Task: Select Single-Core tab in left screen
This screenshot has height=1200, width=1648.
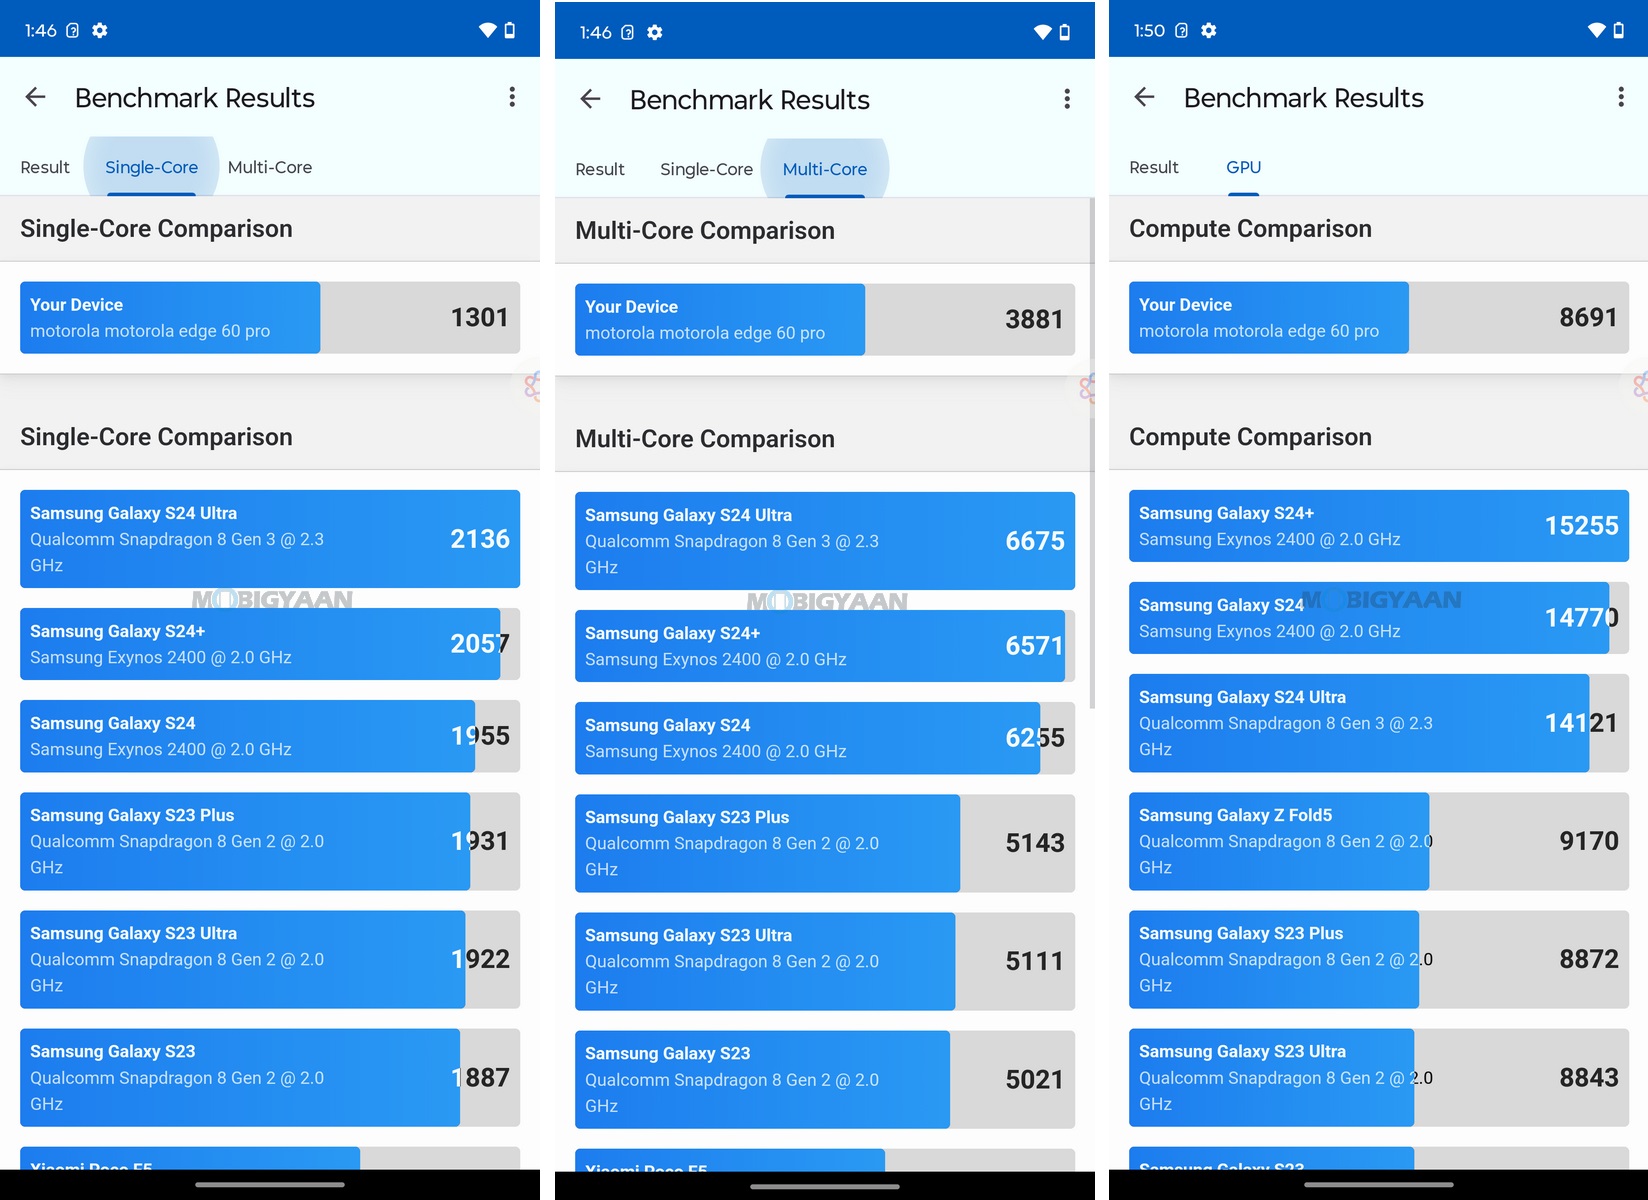Action: pyautogui.click(x=151, y=167)
